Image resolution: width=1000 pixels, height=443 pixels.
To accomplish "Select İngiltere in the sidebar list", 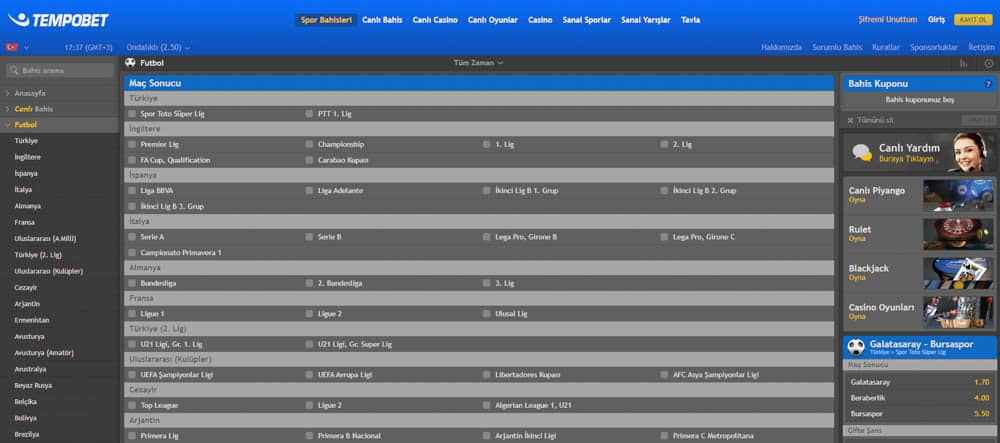I will (27, 157).
